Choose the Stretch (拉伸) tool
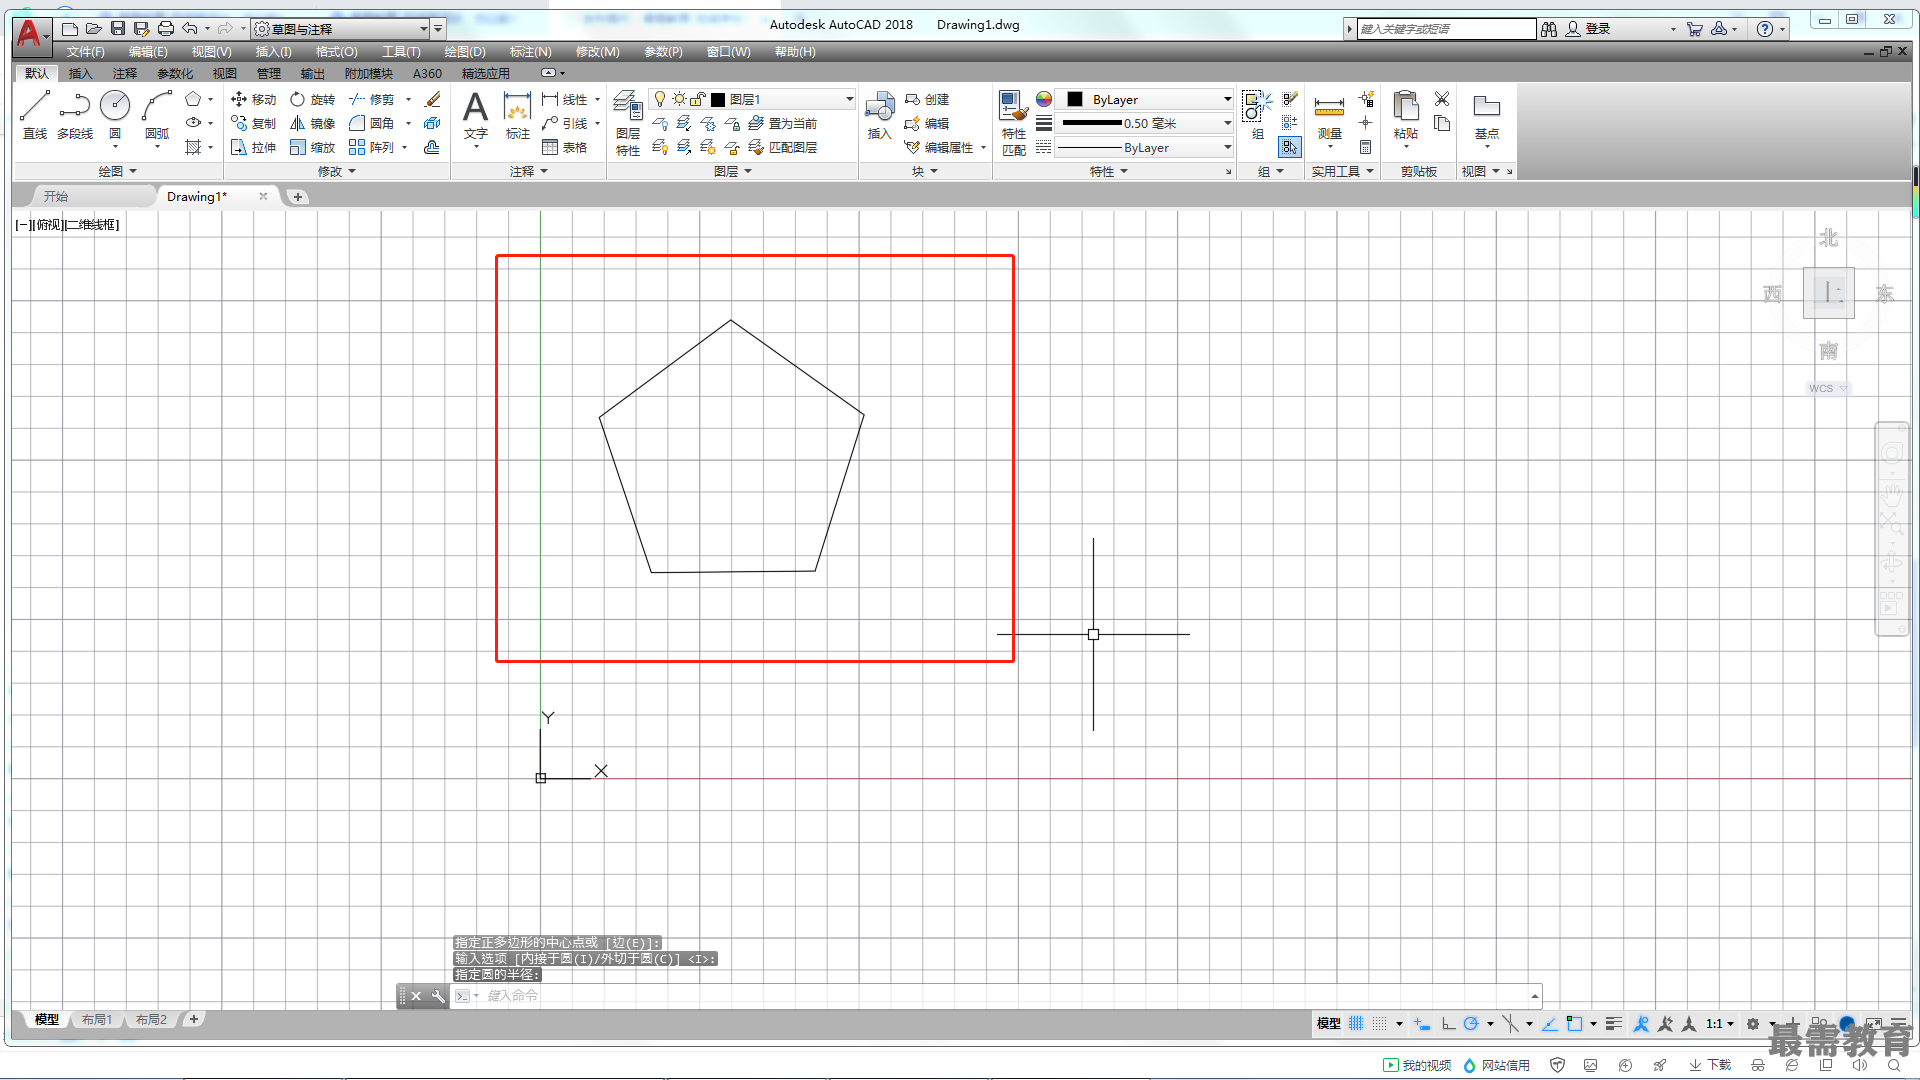1920x1080 pixels. coord(253,147)
